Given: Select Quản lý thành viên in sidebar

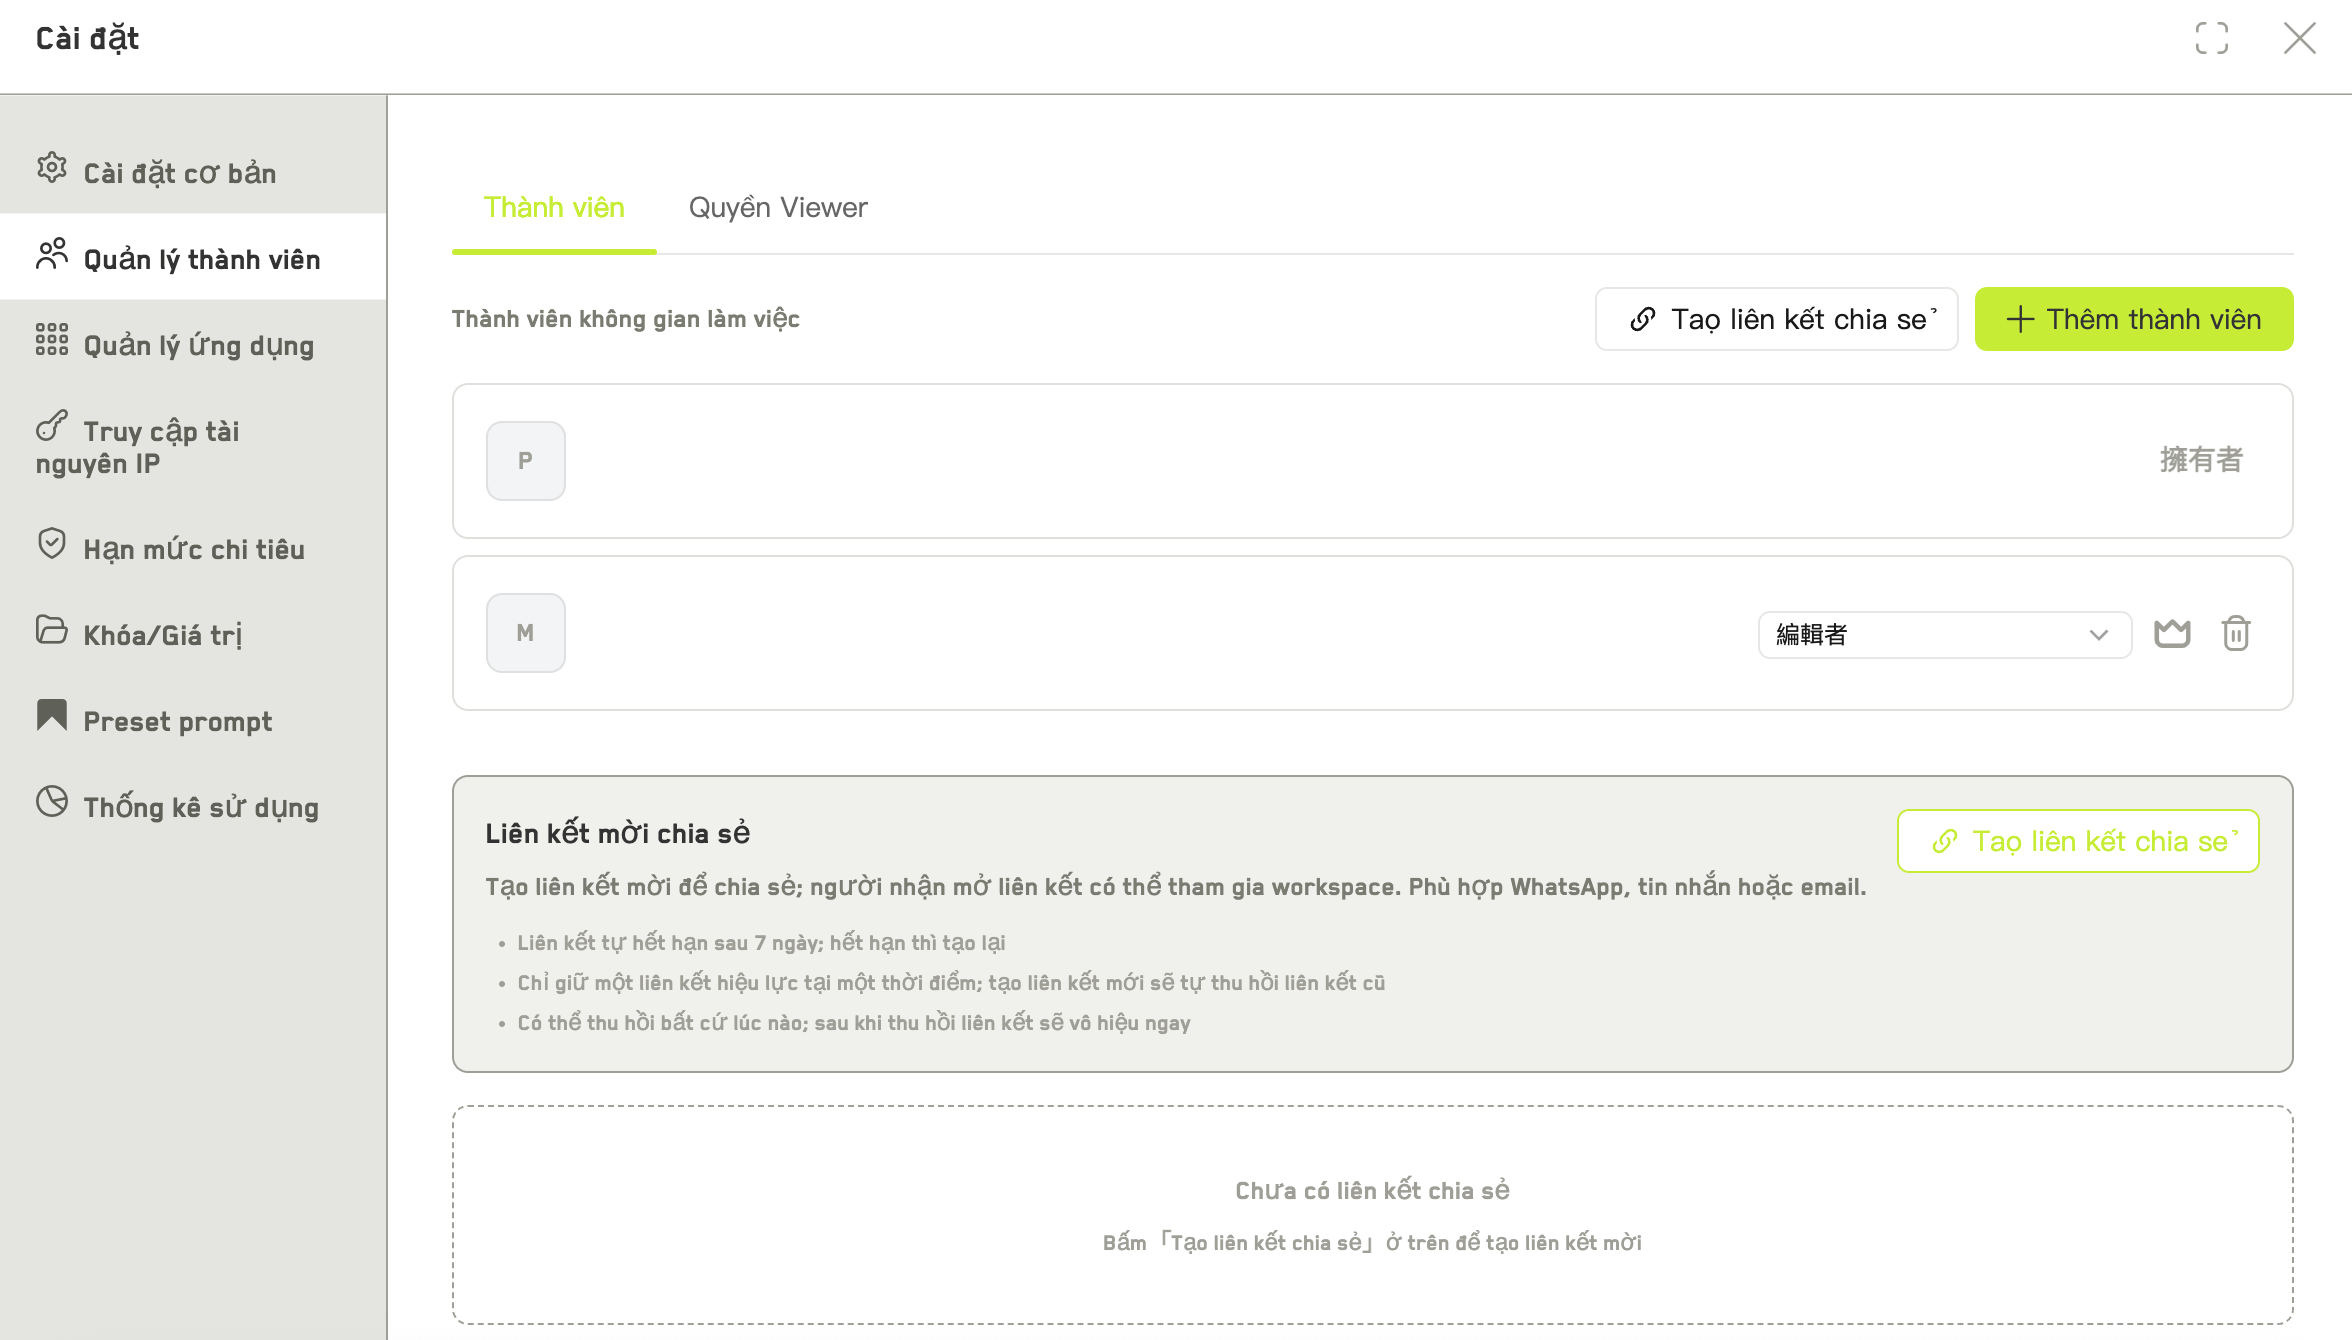Looking at the screenshot, I should tap(193, 257).
